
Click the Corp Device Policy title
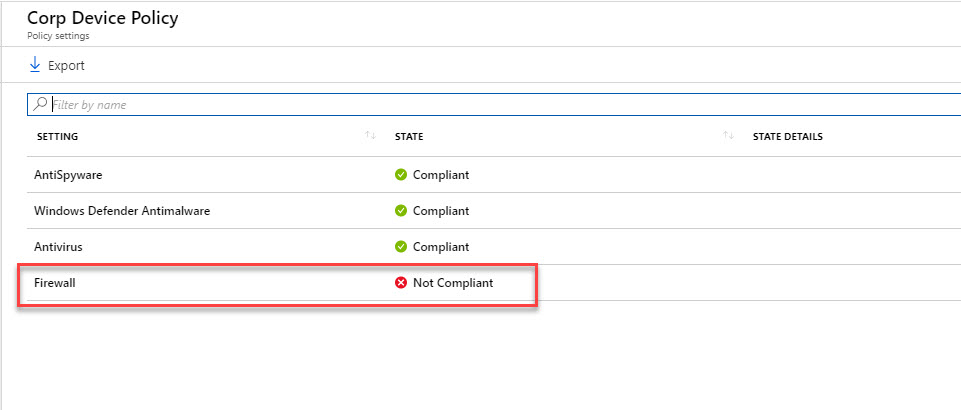pyautogui.click(x=102, y=18)
